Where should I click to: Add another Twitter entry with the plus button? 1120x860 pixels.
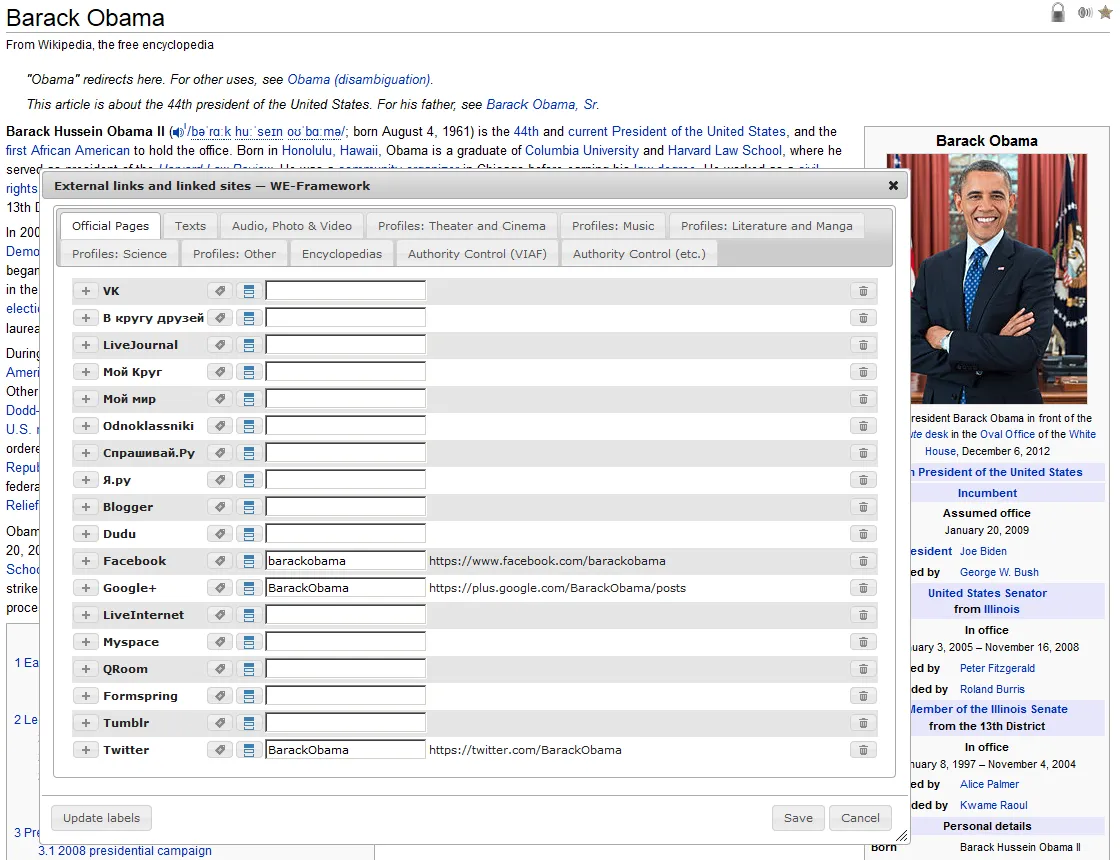pos(86,750)
